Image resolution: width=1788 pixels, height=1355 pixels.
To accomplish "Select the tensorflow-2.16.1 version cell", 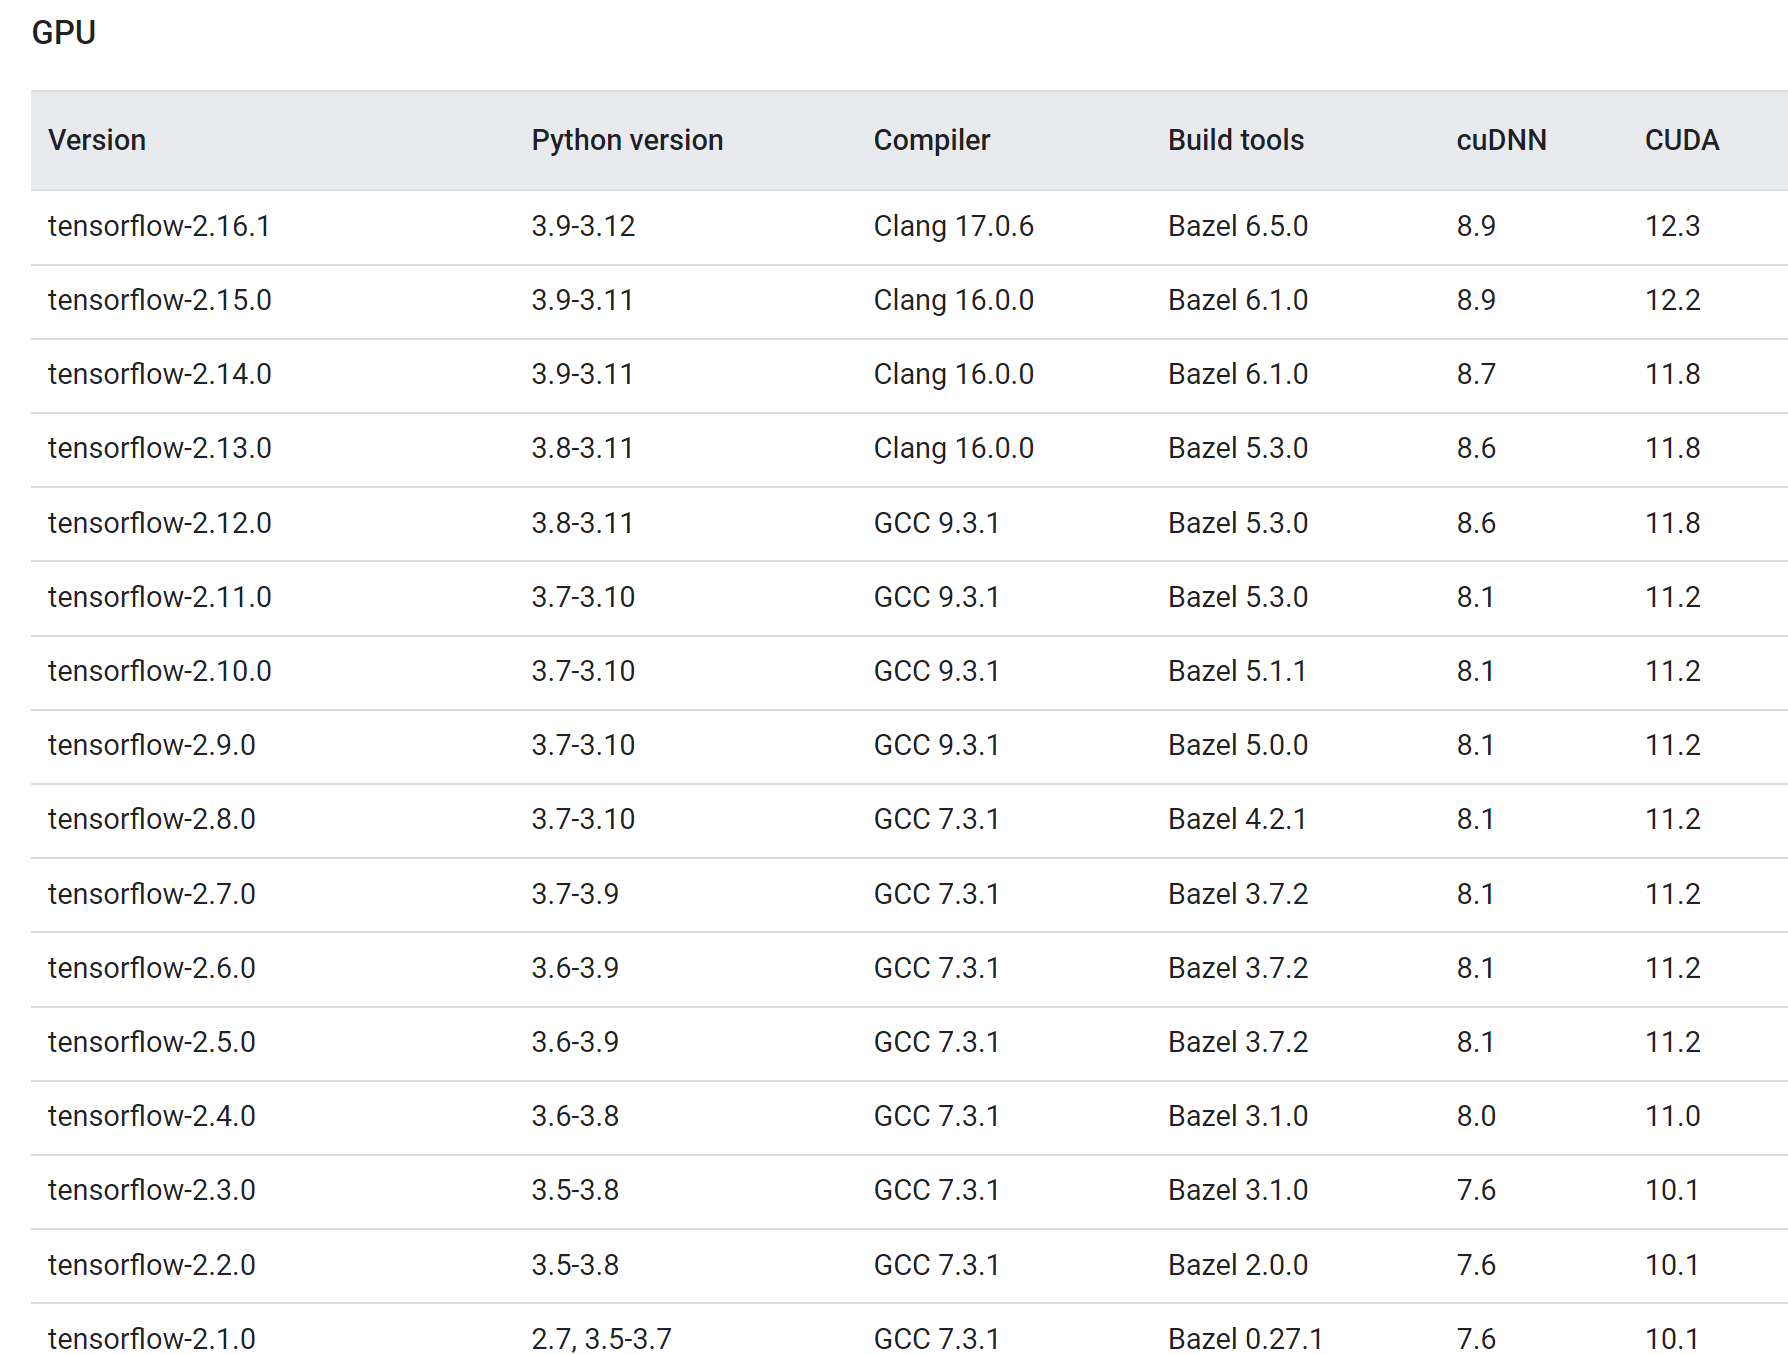I will click(159, 226).
